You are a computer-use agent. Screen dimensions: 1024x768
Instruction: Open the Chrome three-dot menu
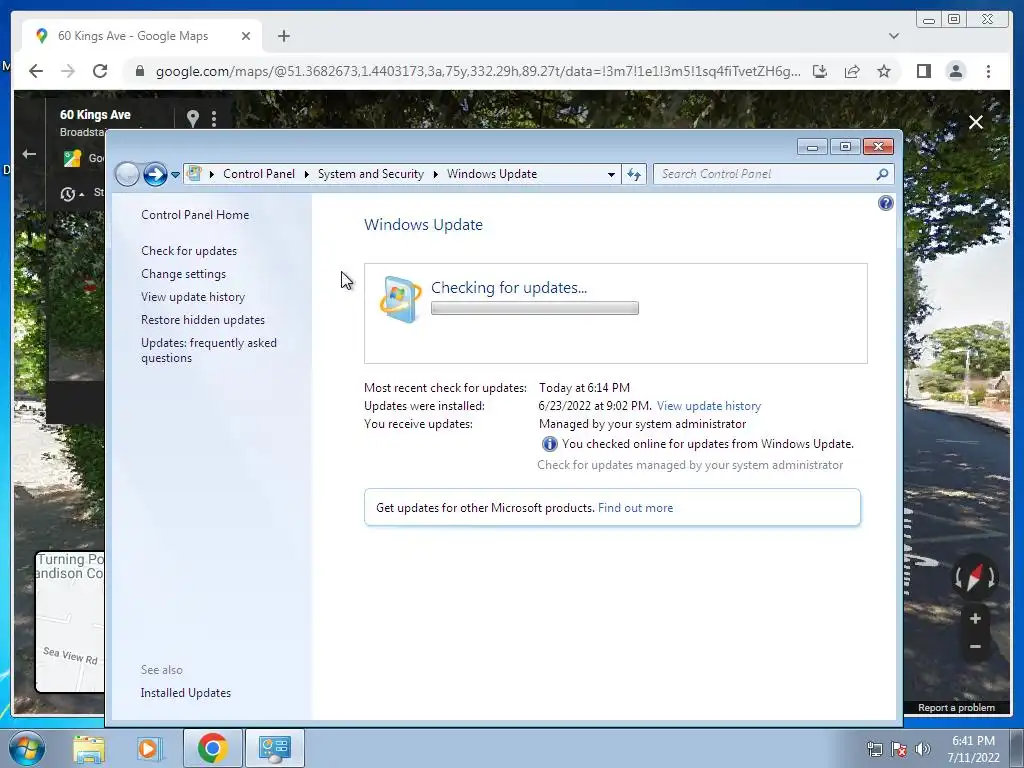tap(988, 71)
